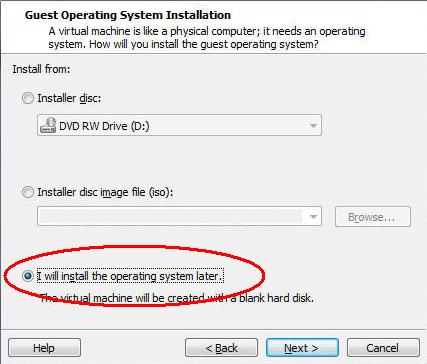
Task: Click the Installer disc image file (iso): label
Action: pos(105,192)
